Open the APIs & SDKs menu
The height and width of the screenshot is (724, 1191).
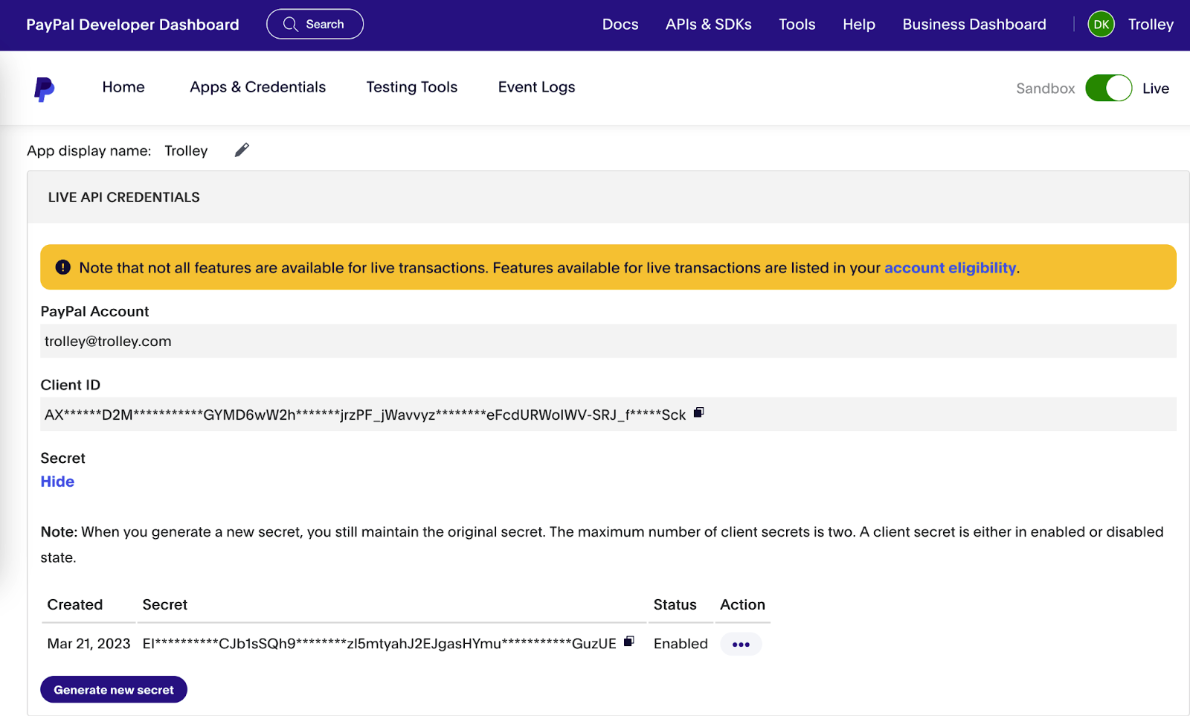(x=708, y=24)
